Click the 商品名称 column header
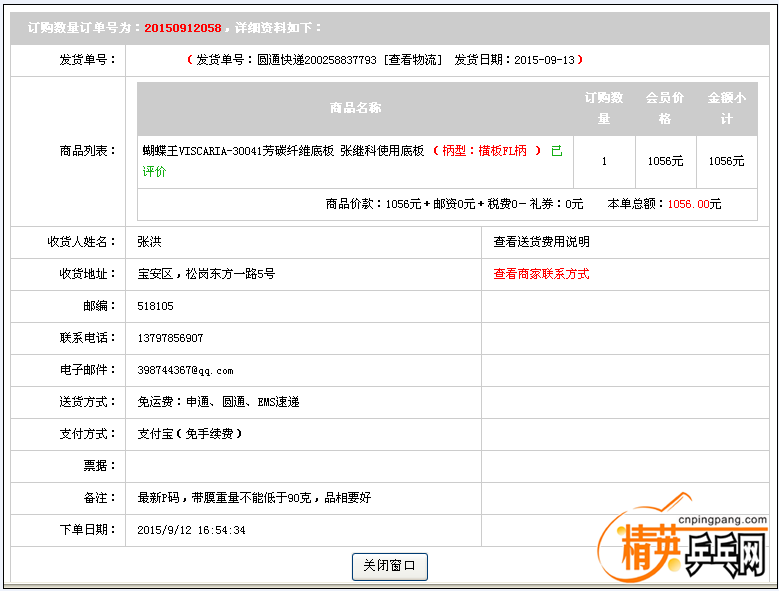779x591 pixels. coord(355,108)
